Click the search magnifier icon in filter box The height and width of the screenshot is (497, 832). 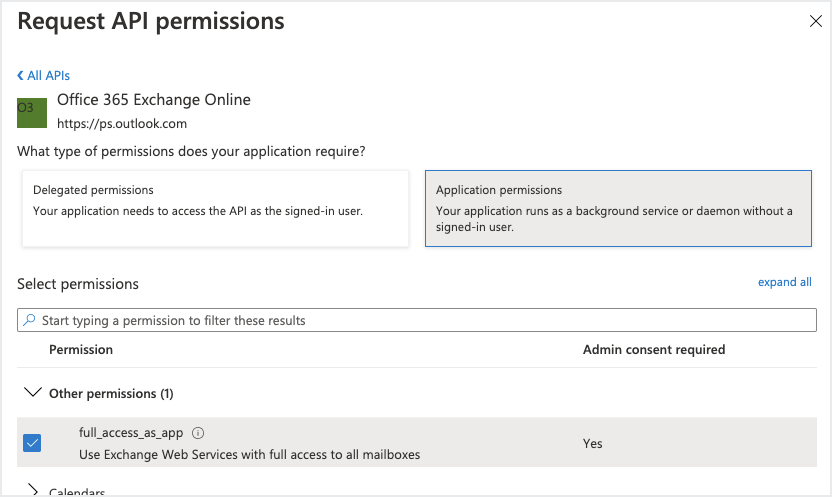coord(29,320)
